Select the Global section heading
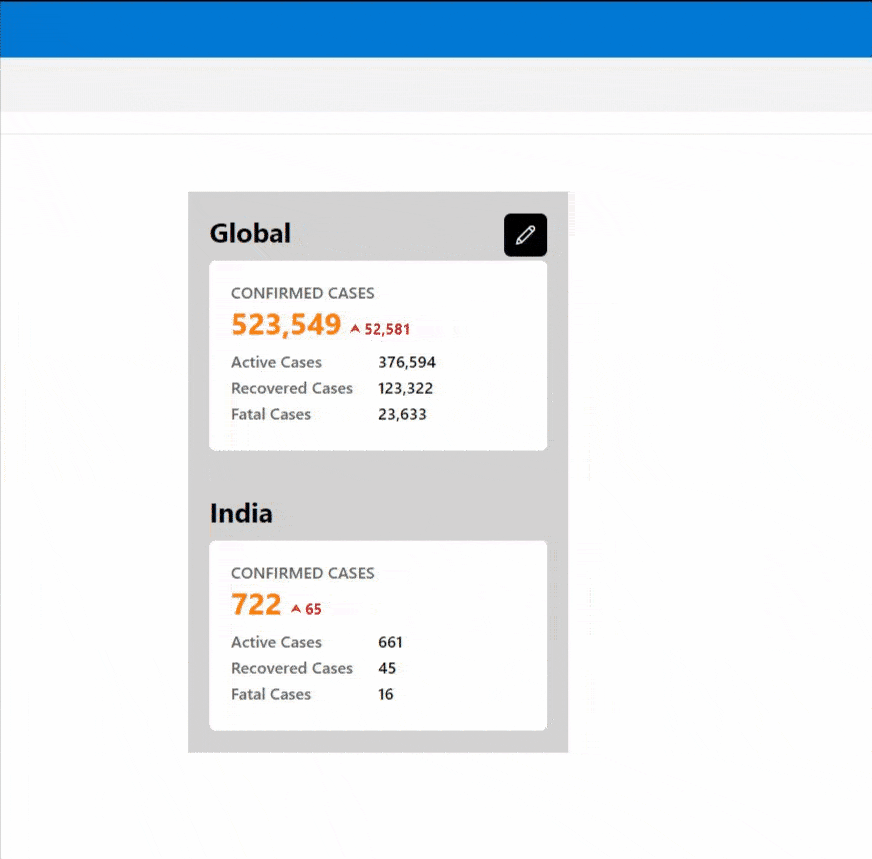 pyautogui.click(x=250, y=233)
